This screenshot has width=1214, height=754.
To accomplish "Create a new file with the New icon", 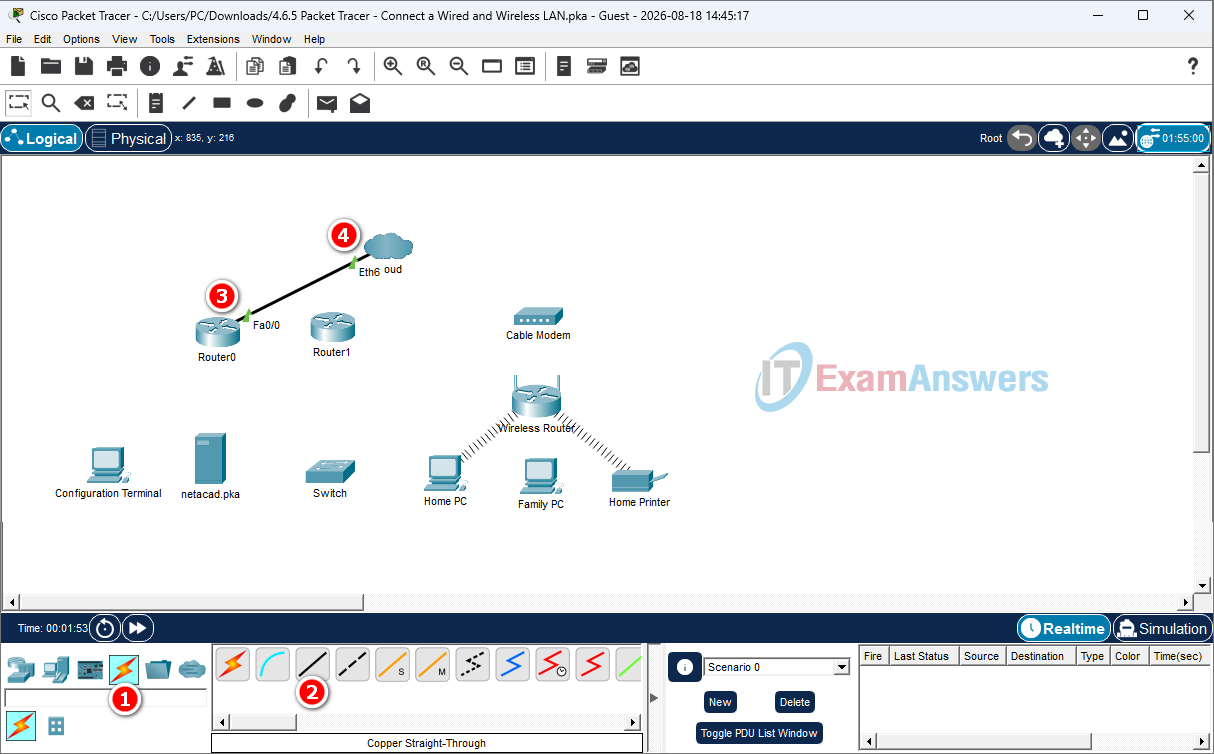I will click(x=18, y=66).
